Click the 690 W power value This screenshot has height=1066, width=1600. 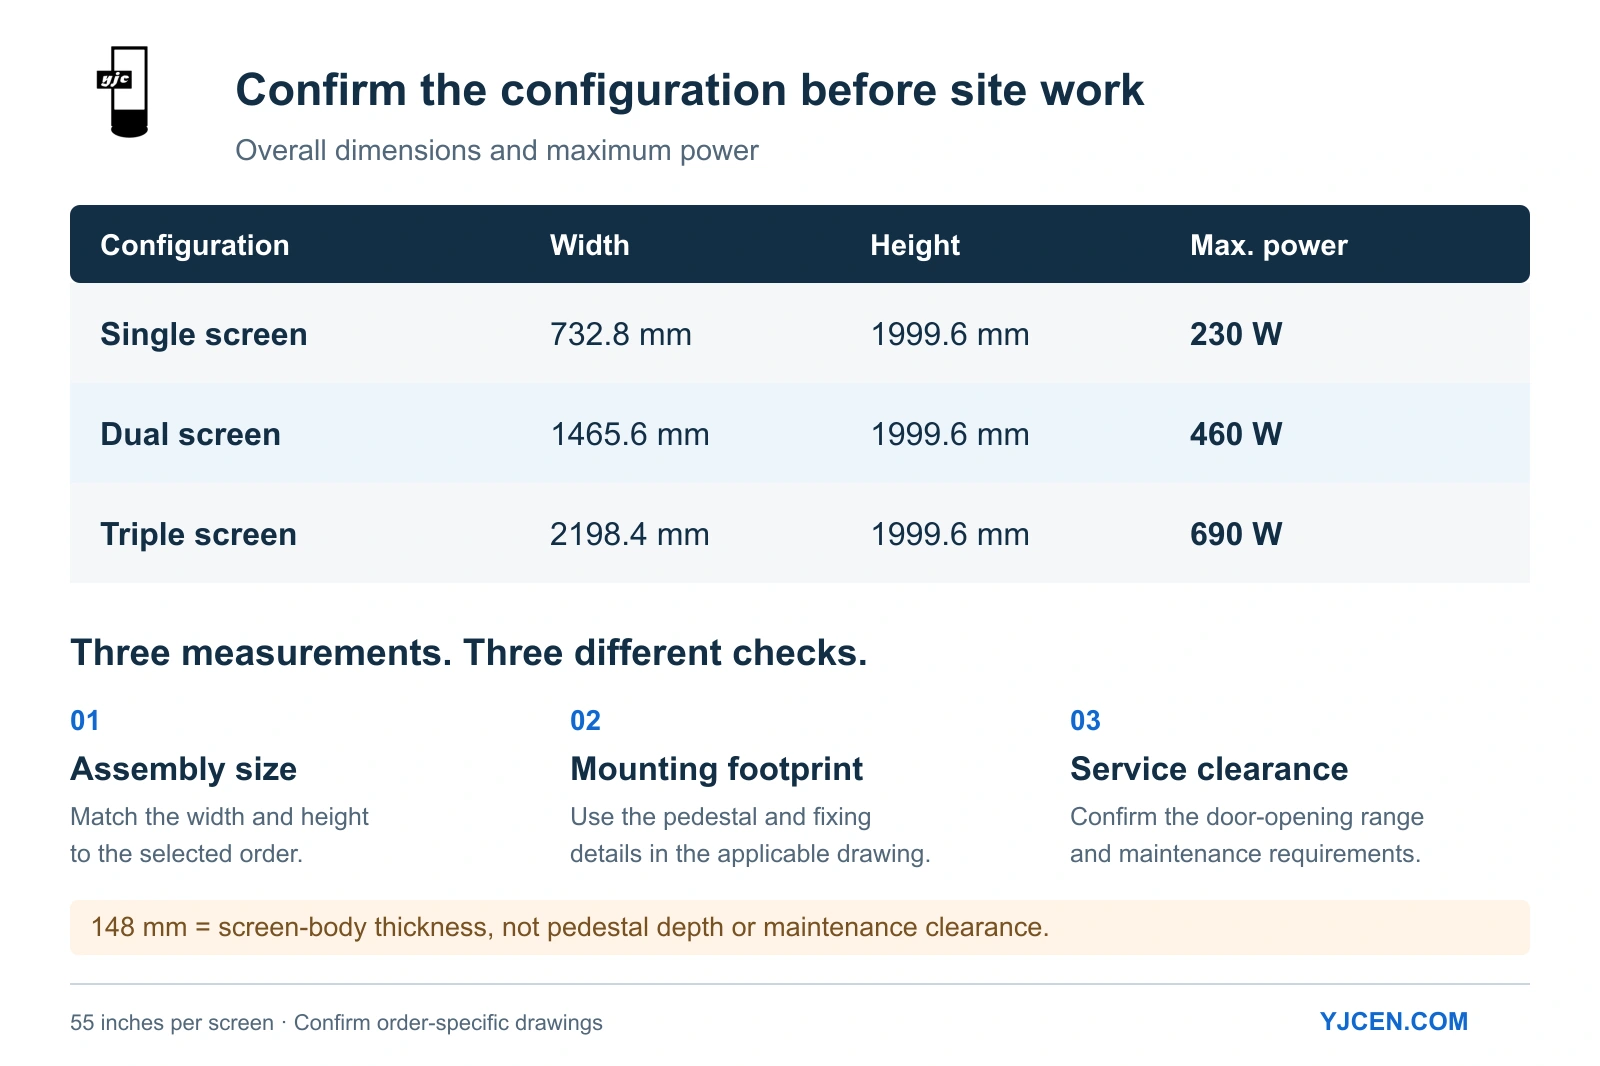pos(1236,534)
